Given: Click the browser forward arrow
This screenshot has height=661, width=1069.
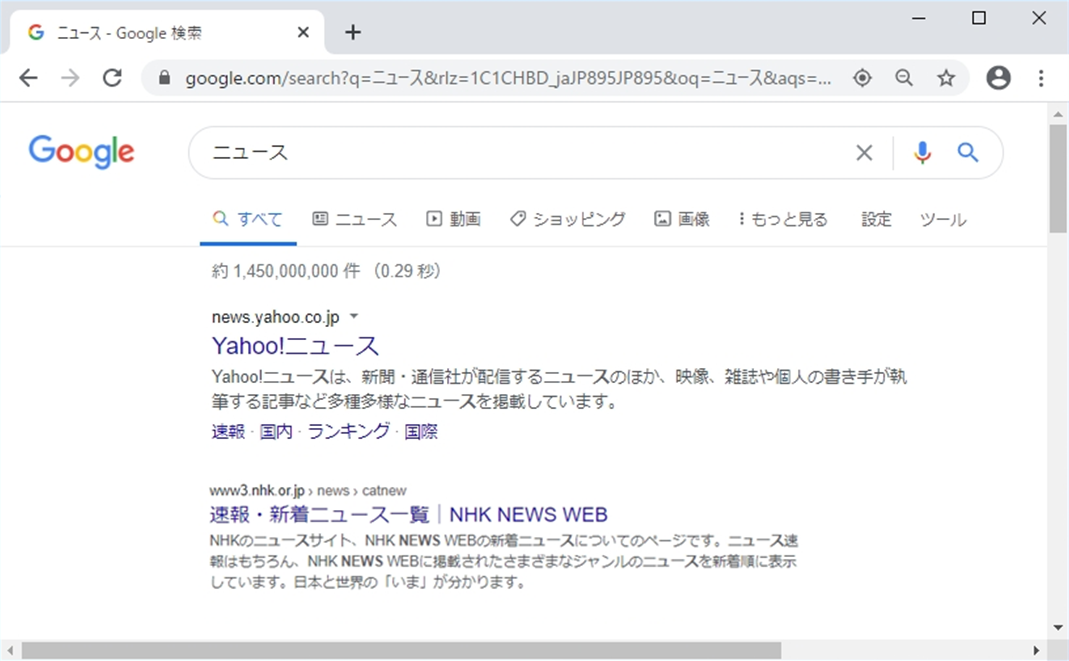Looking at the screenshot, I should [x=70, y=78].
